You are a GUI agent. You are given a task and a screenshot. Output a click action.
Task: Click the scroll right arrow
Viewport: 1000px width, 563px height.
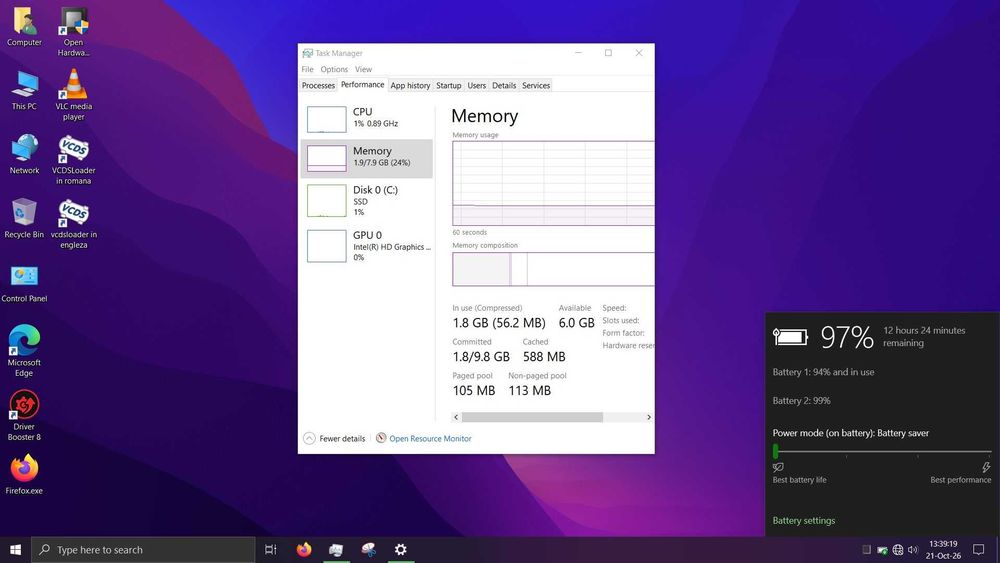coord(649,417)
